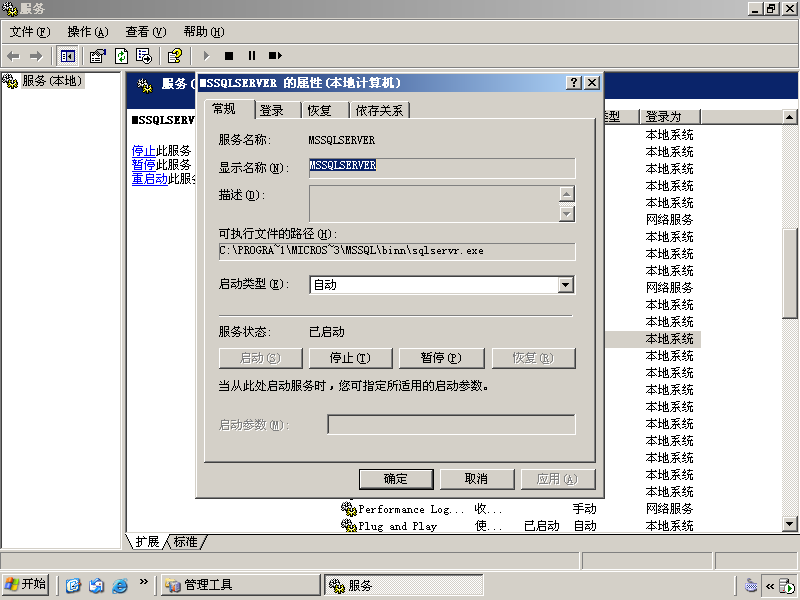
Task: Click the Plug and Play service gear icon
Action: (x=348, y=526)
